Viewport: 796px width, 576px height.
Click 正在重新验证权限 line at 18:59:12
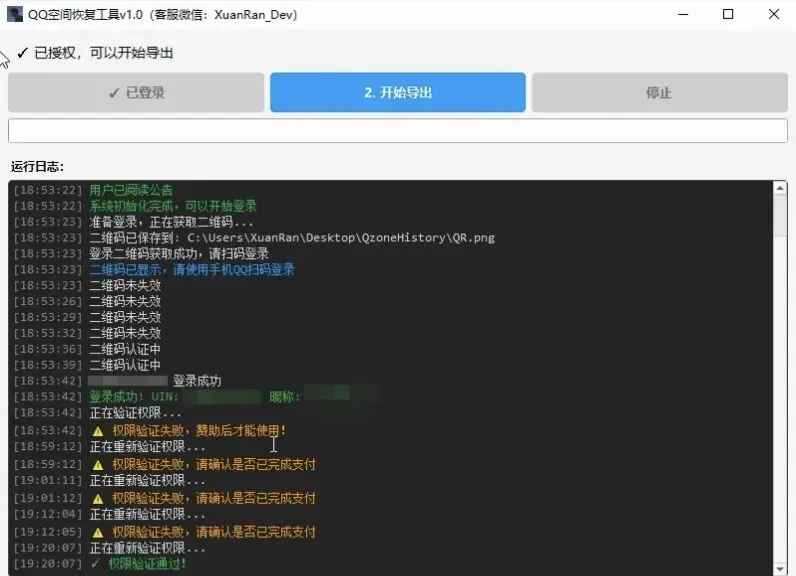(x=147, y=447)
